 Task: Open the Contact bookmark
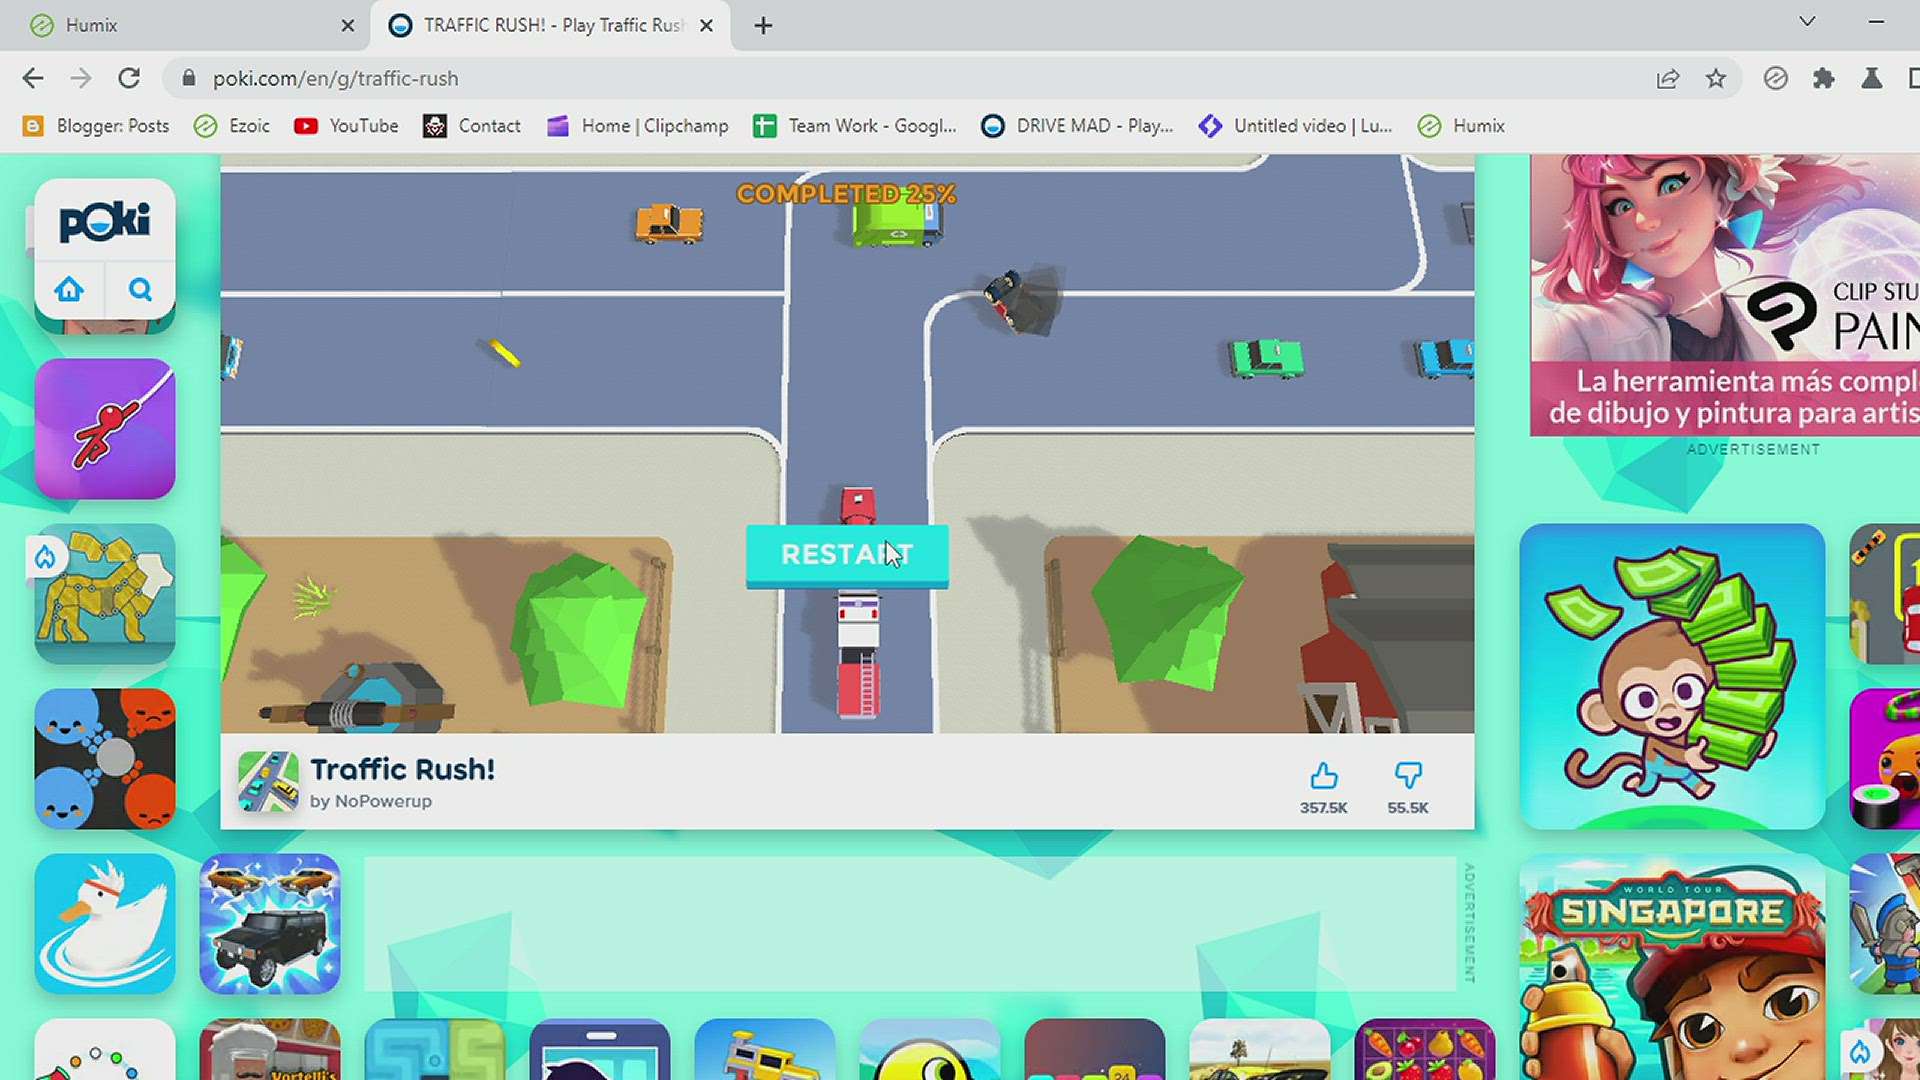click(x=472, y=126)
